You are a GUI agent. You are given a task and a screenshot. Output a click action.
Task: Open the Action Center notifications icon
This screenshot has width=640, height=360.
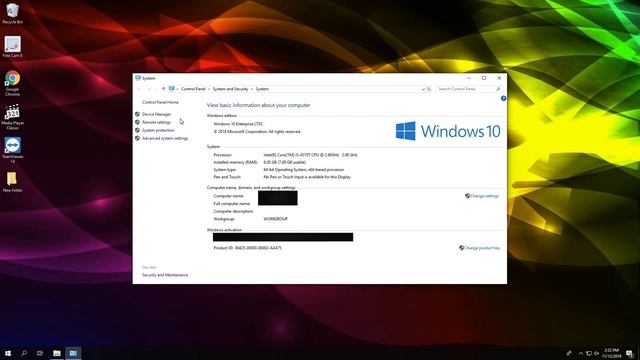(629, 353)
